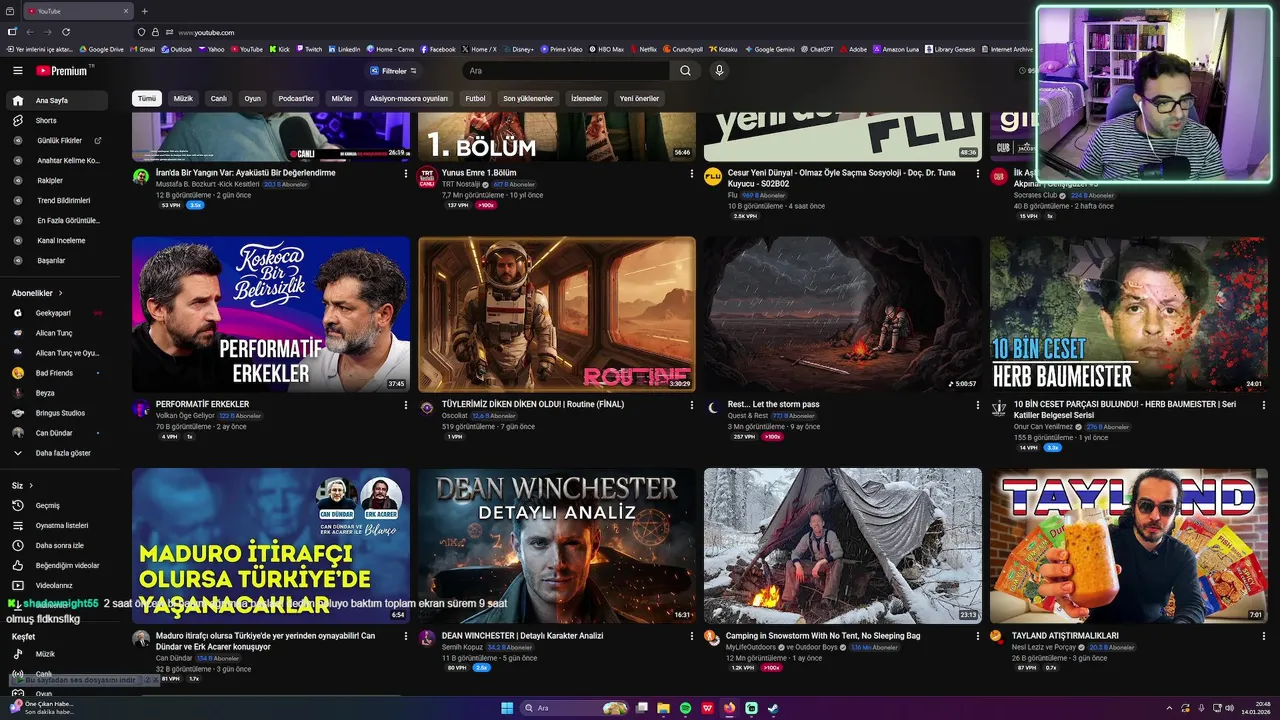The image size is (1280, 720).
Task: Start voice search with microphone icon
Action: click(x=718, y=71)
